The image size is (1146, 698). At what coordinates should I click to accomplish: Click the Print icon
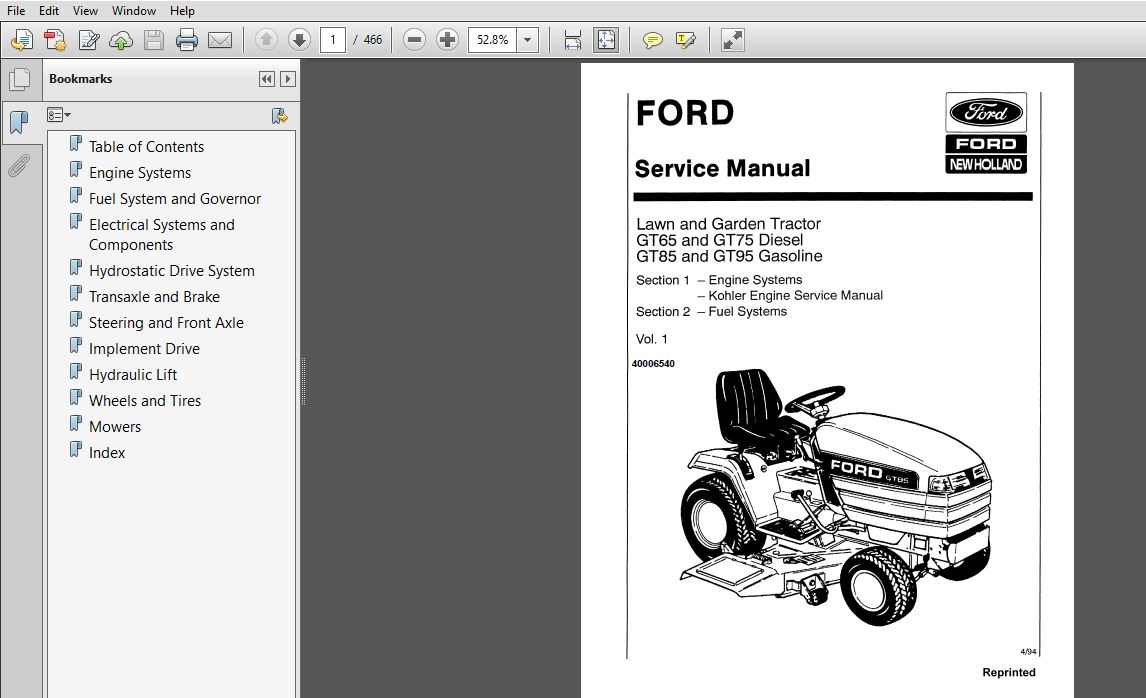tap(186, 39)
